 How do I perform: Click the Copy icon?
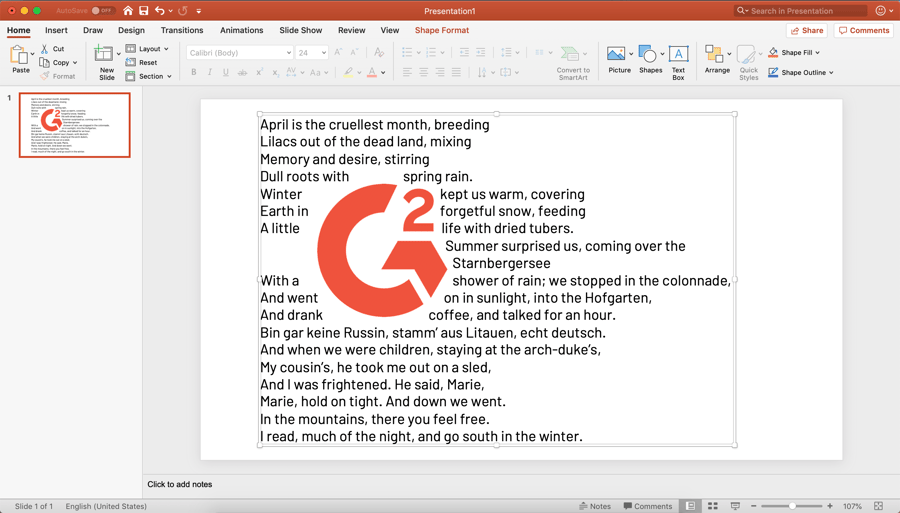point(44,62)
